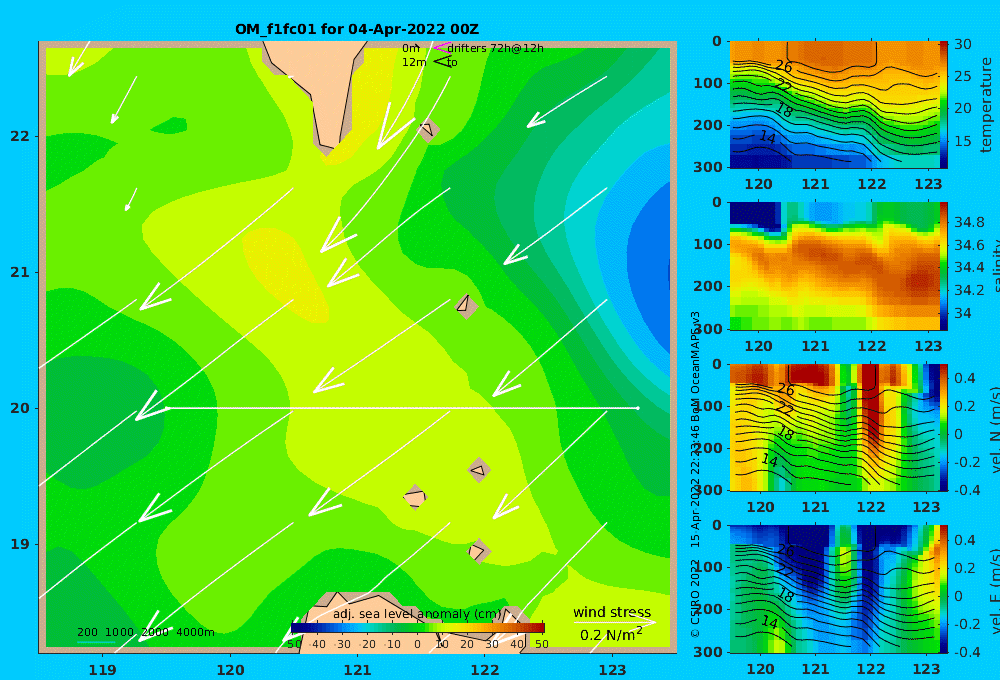Screen dimensions: 1000x680
Task: Click the vel. E colorbar
Action: pos(944,589)
